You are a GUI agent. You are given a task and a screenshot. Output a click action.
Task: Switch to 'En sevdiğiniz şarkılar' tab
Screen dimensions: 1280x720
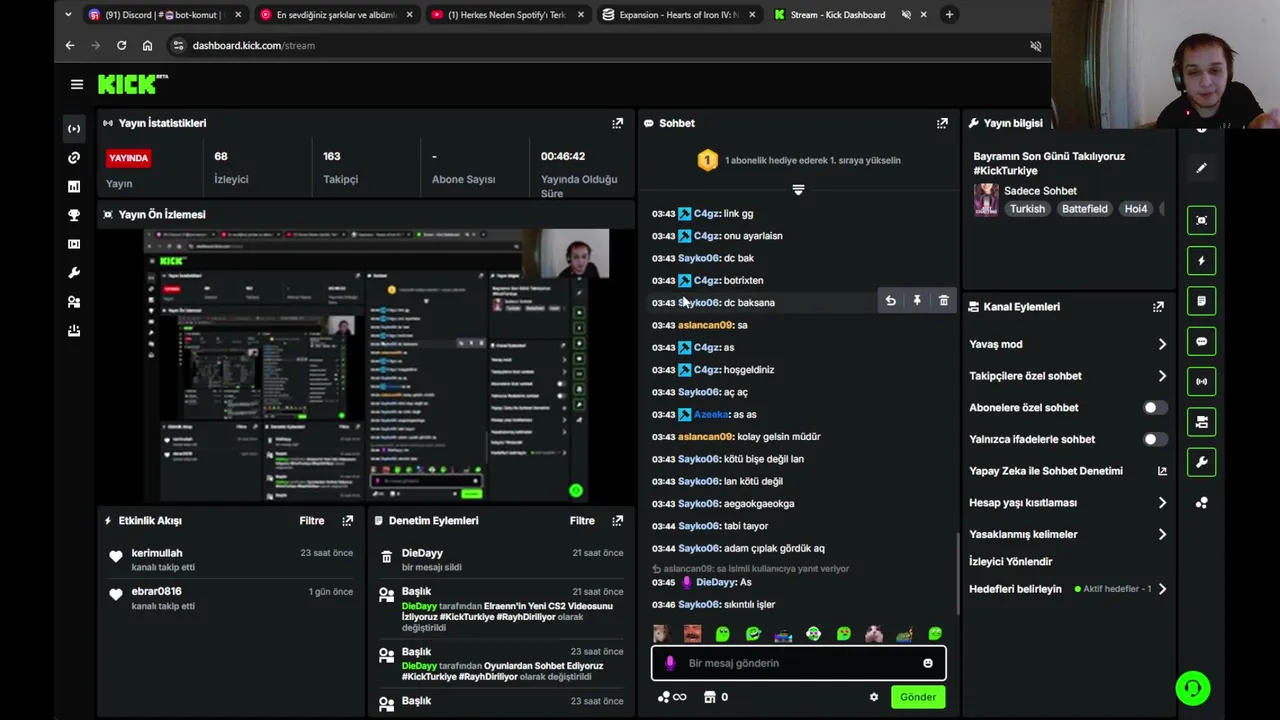coord(336,15)
